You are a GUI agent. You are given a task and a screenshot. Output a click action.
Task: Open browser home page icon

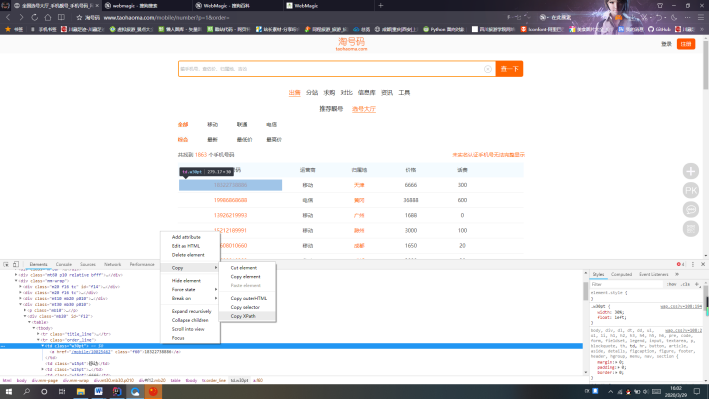(x=47, y=17)
